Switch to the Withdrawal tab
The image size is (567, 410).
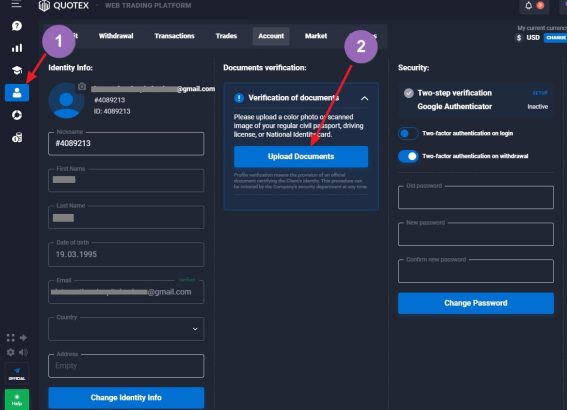pos(116,36)
